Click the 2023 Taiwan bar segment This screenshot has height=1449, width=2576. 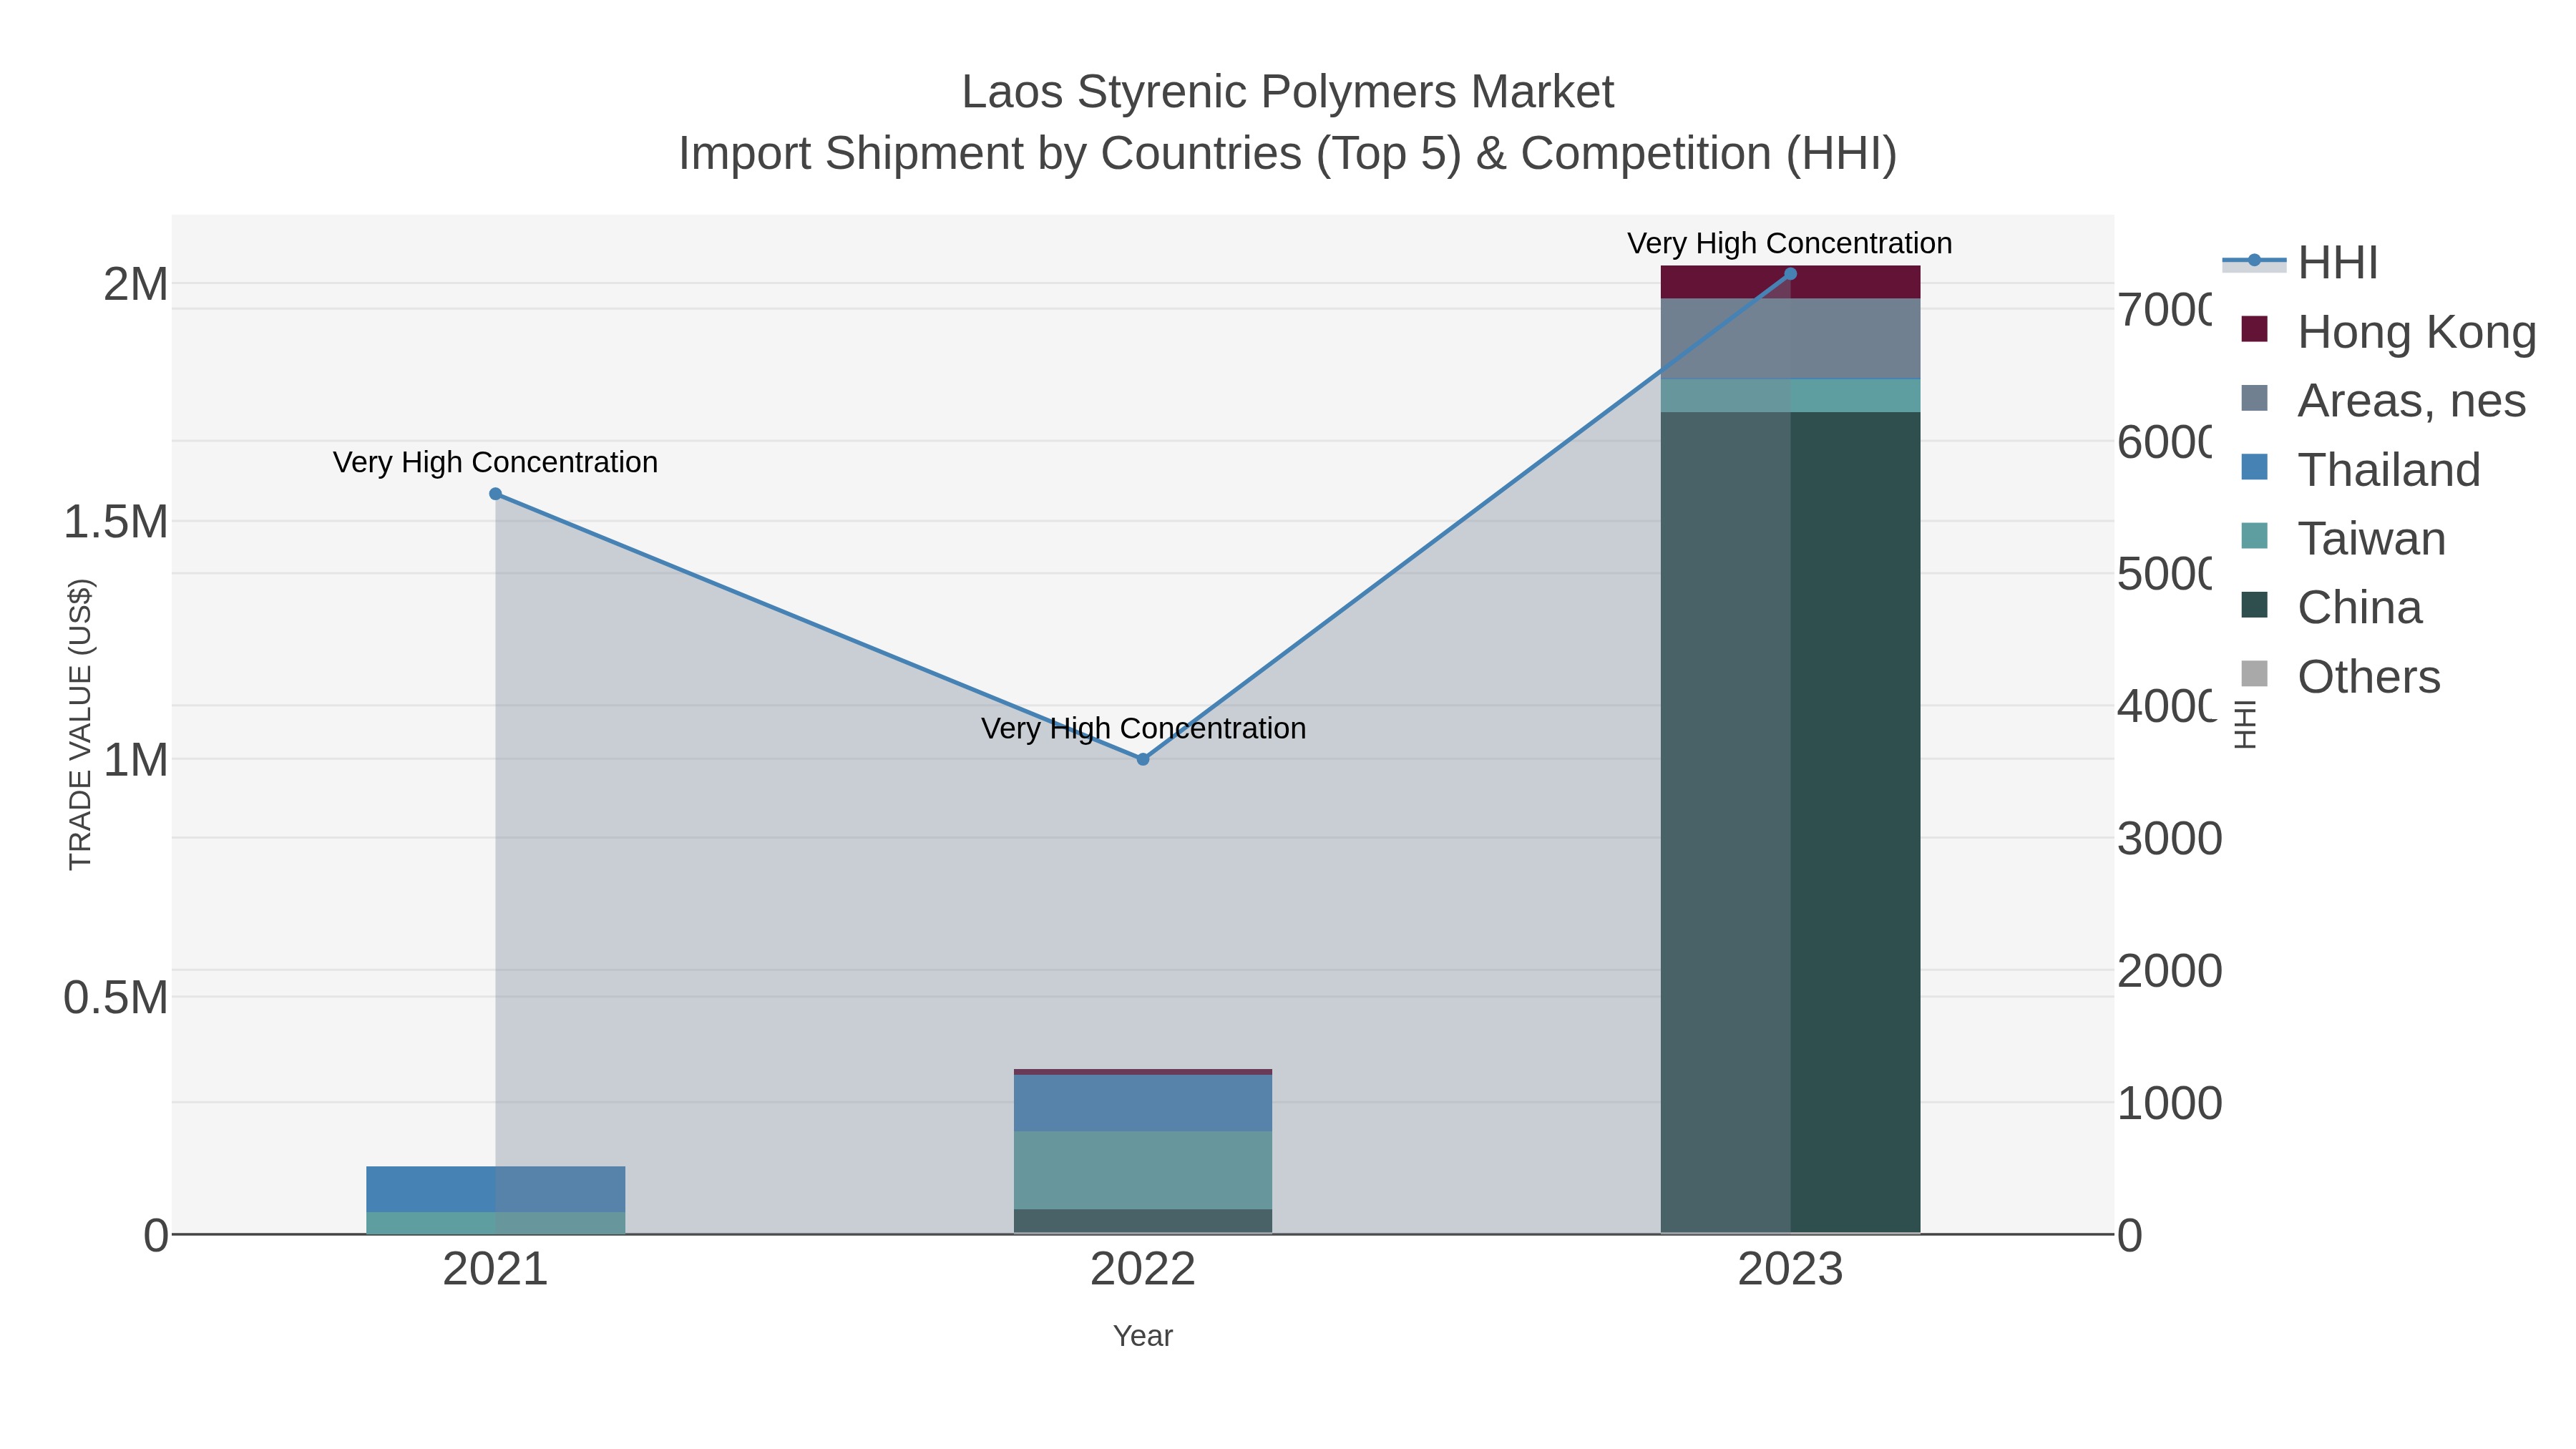pyautogui.click(x=1790, y=395)
